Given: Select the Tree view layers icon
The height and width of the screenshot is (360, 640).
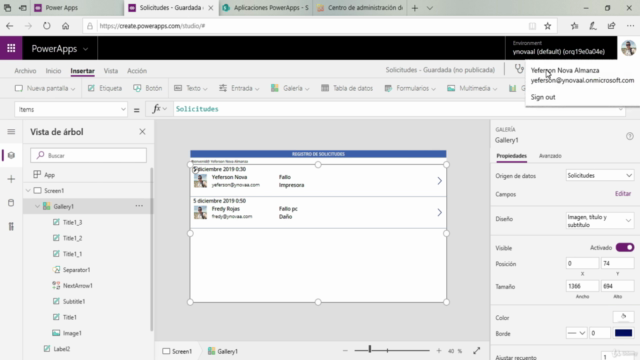Looking at the screenshot, I should pos(11,155).
